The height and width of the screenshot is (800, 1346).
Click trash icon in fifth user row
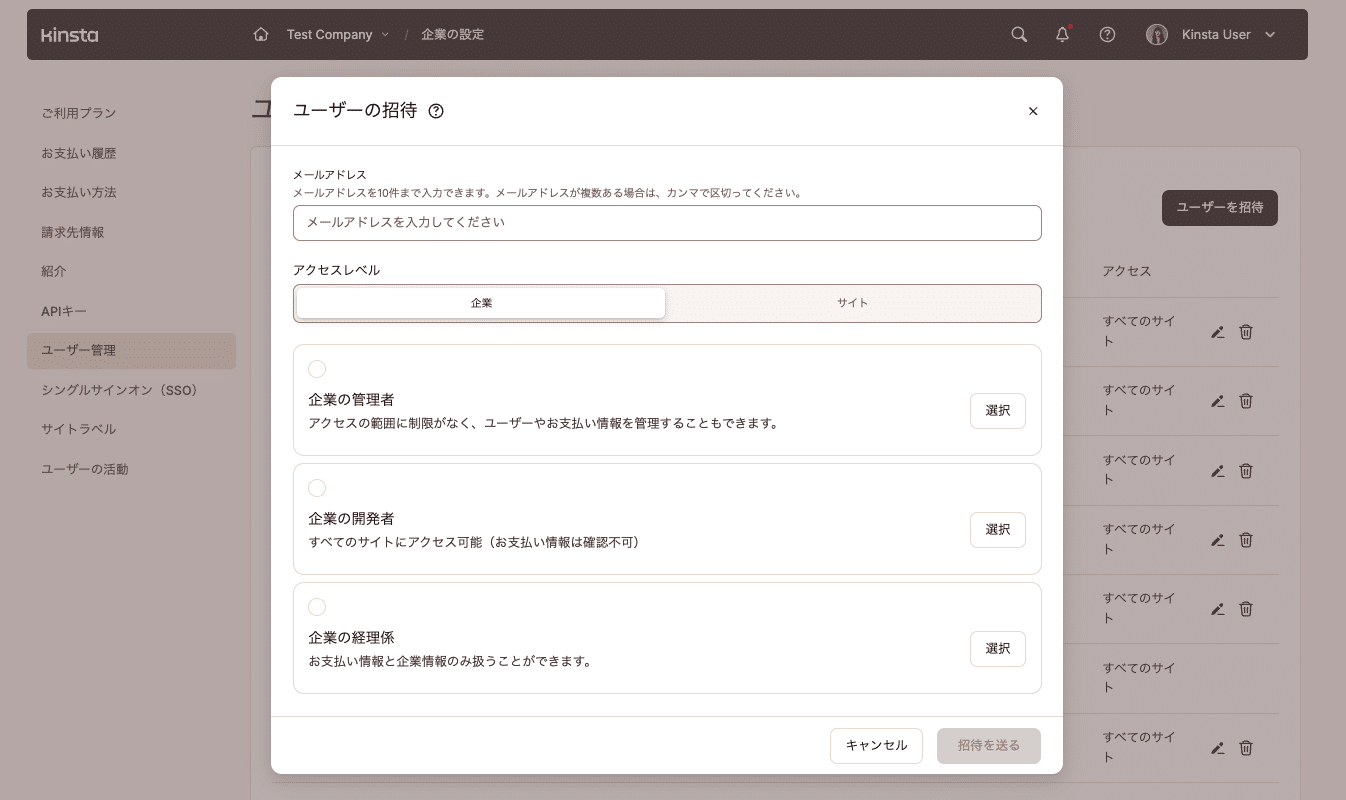click(x=1246, y=609)
